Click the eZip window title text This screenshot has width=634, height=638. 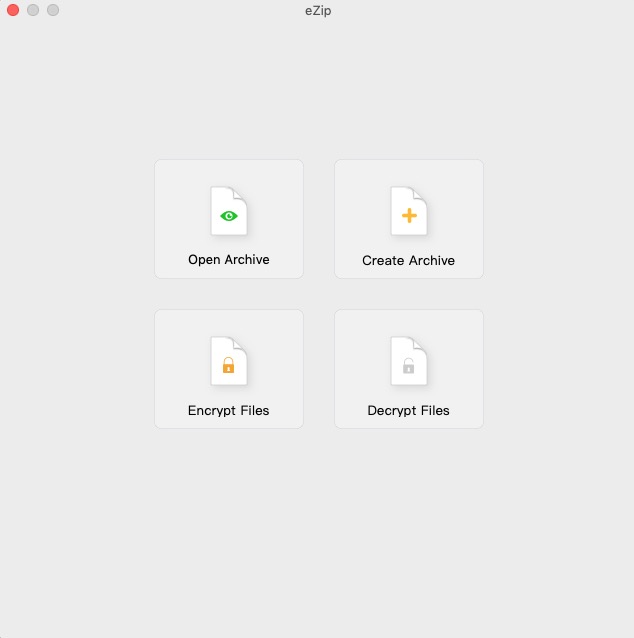(x=318, y=11)
